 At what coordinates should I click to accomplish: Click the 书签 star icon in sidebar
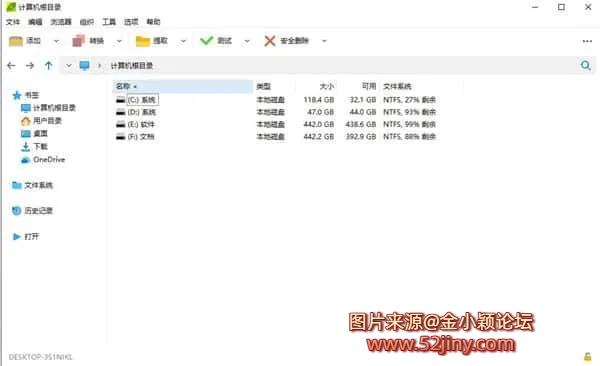pos(16,95)
